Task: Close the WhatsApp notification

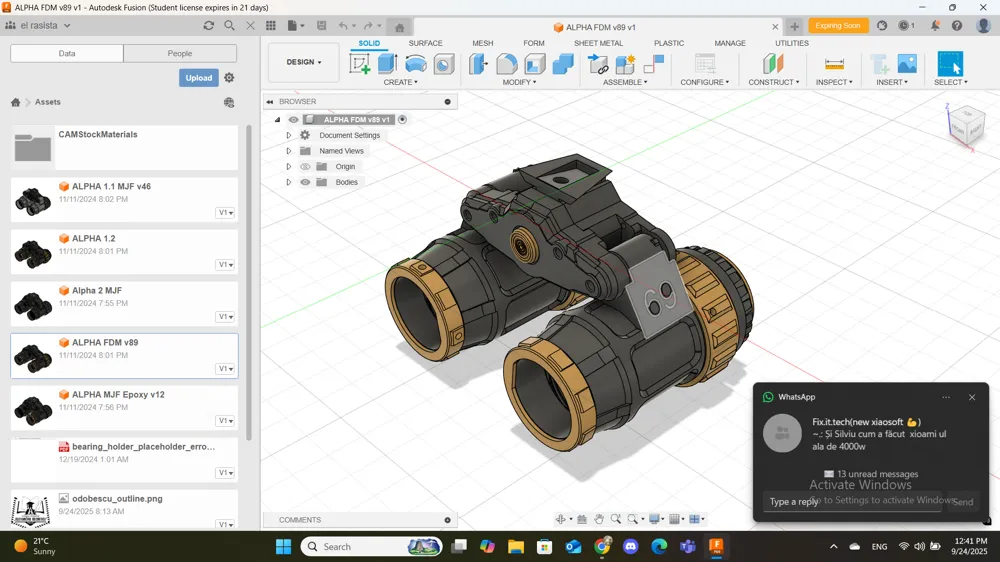Action: point(972,397)
